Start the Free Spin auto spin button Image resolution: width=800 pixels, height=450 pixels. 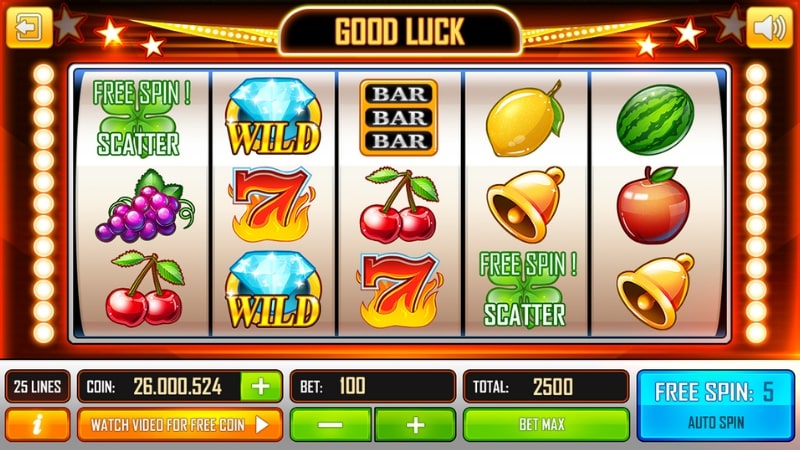pyautogui.click(x=716, y=406)
